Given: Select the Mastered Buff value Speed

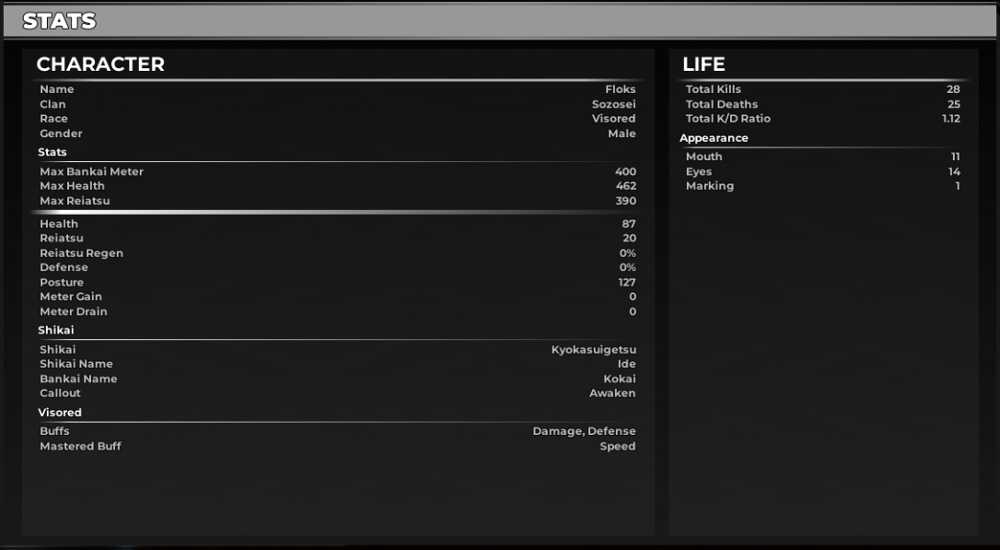Looking at the screenshot, I should click(x=617, y=447).
